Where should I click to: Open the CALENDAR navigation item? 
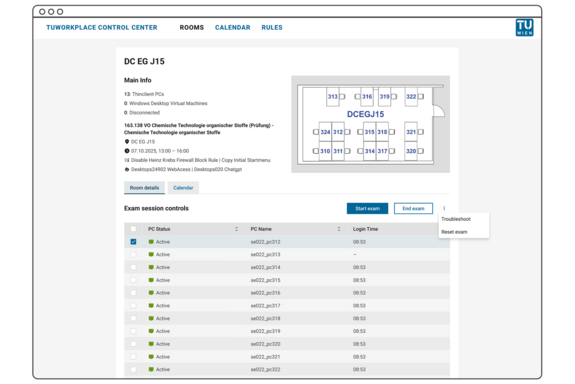click(x=232, y=28)
